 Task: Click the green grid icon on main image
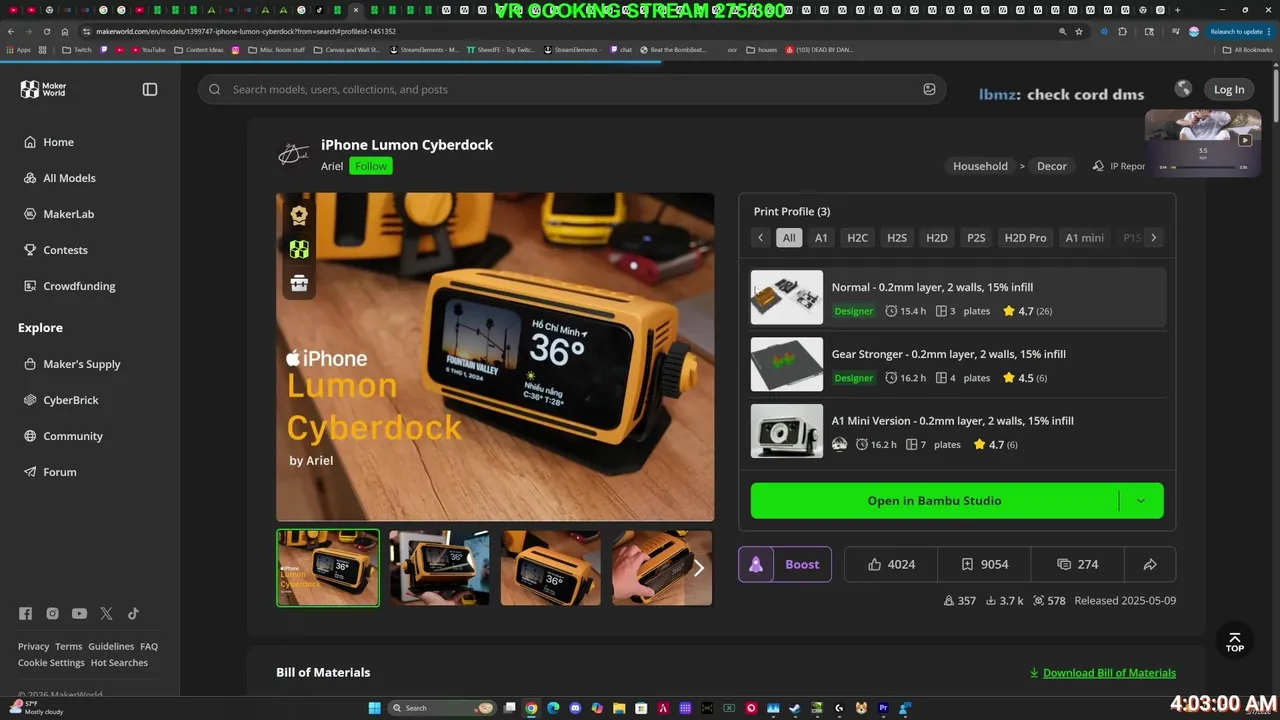(x=299, y=249)
